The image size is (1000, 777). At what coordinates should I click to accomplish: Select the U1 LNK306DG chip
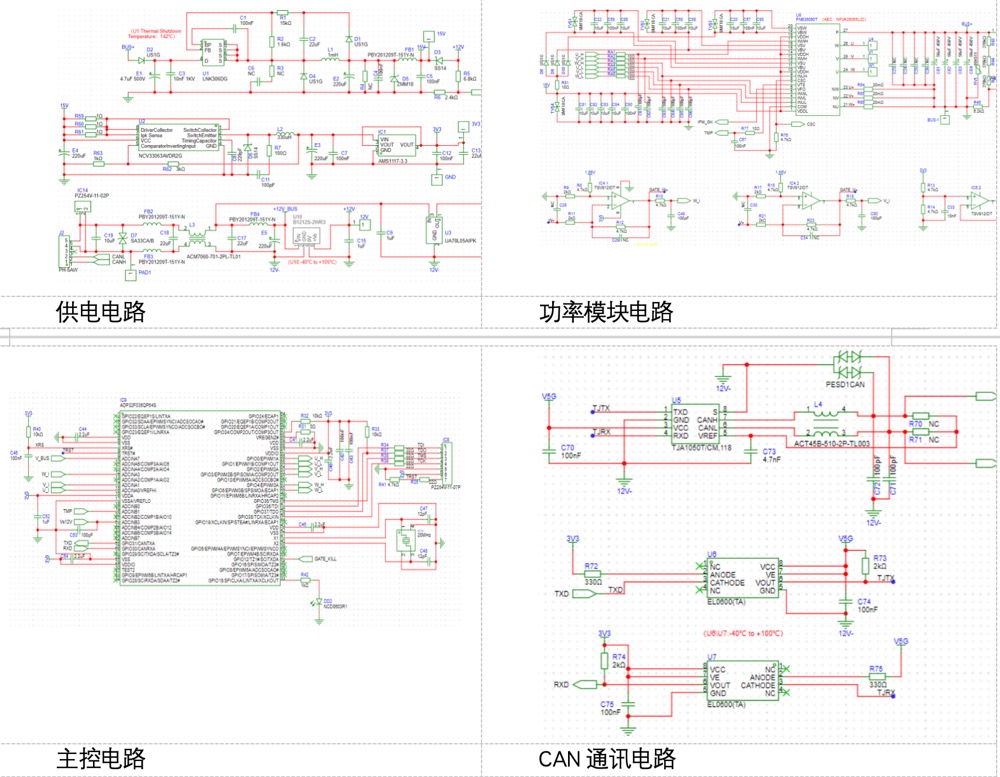[x=214, y=52]
